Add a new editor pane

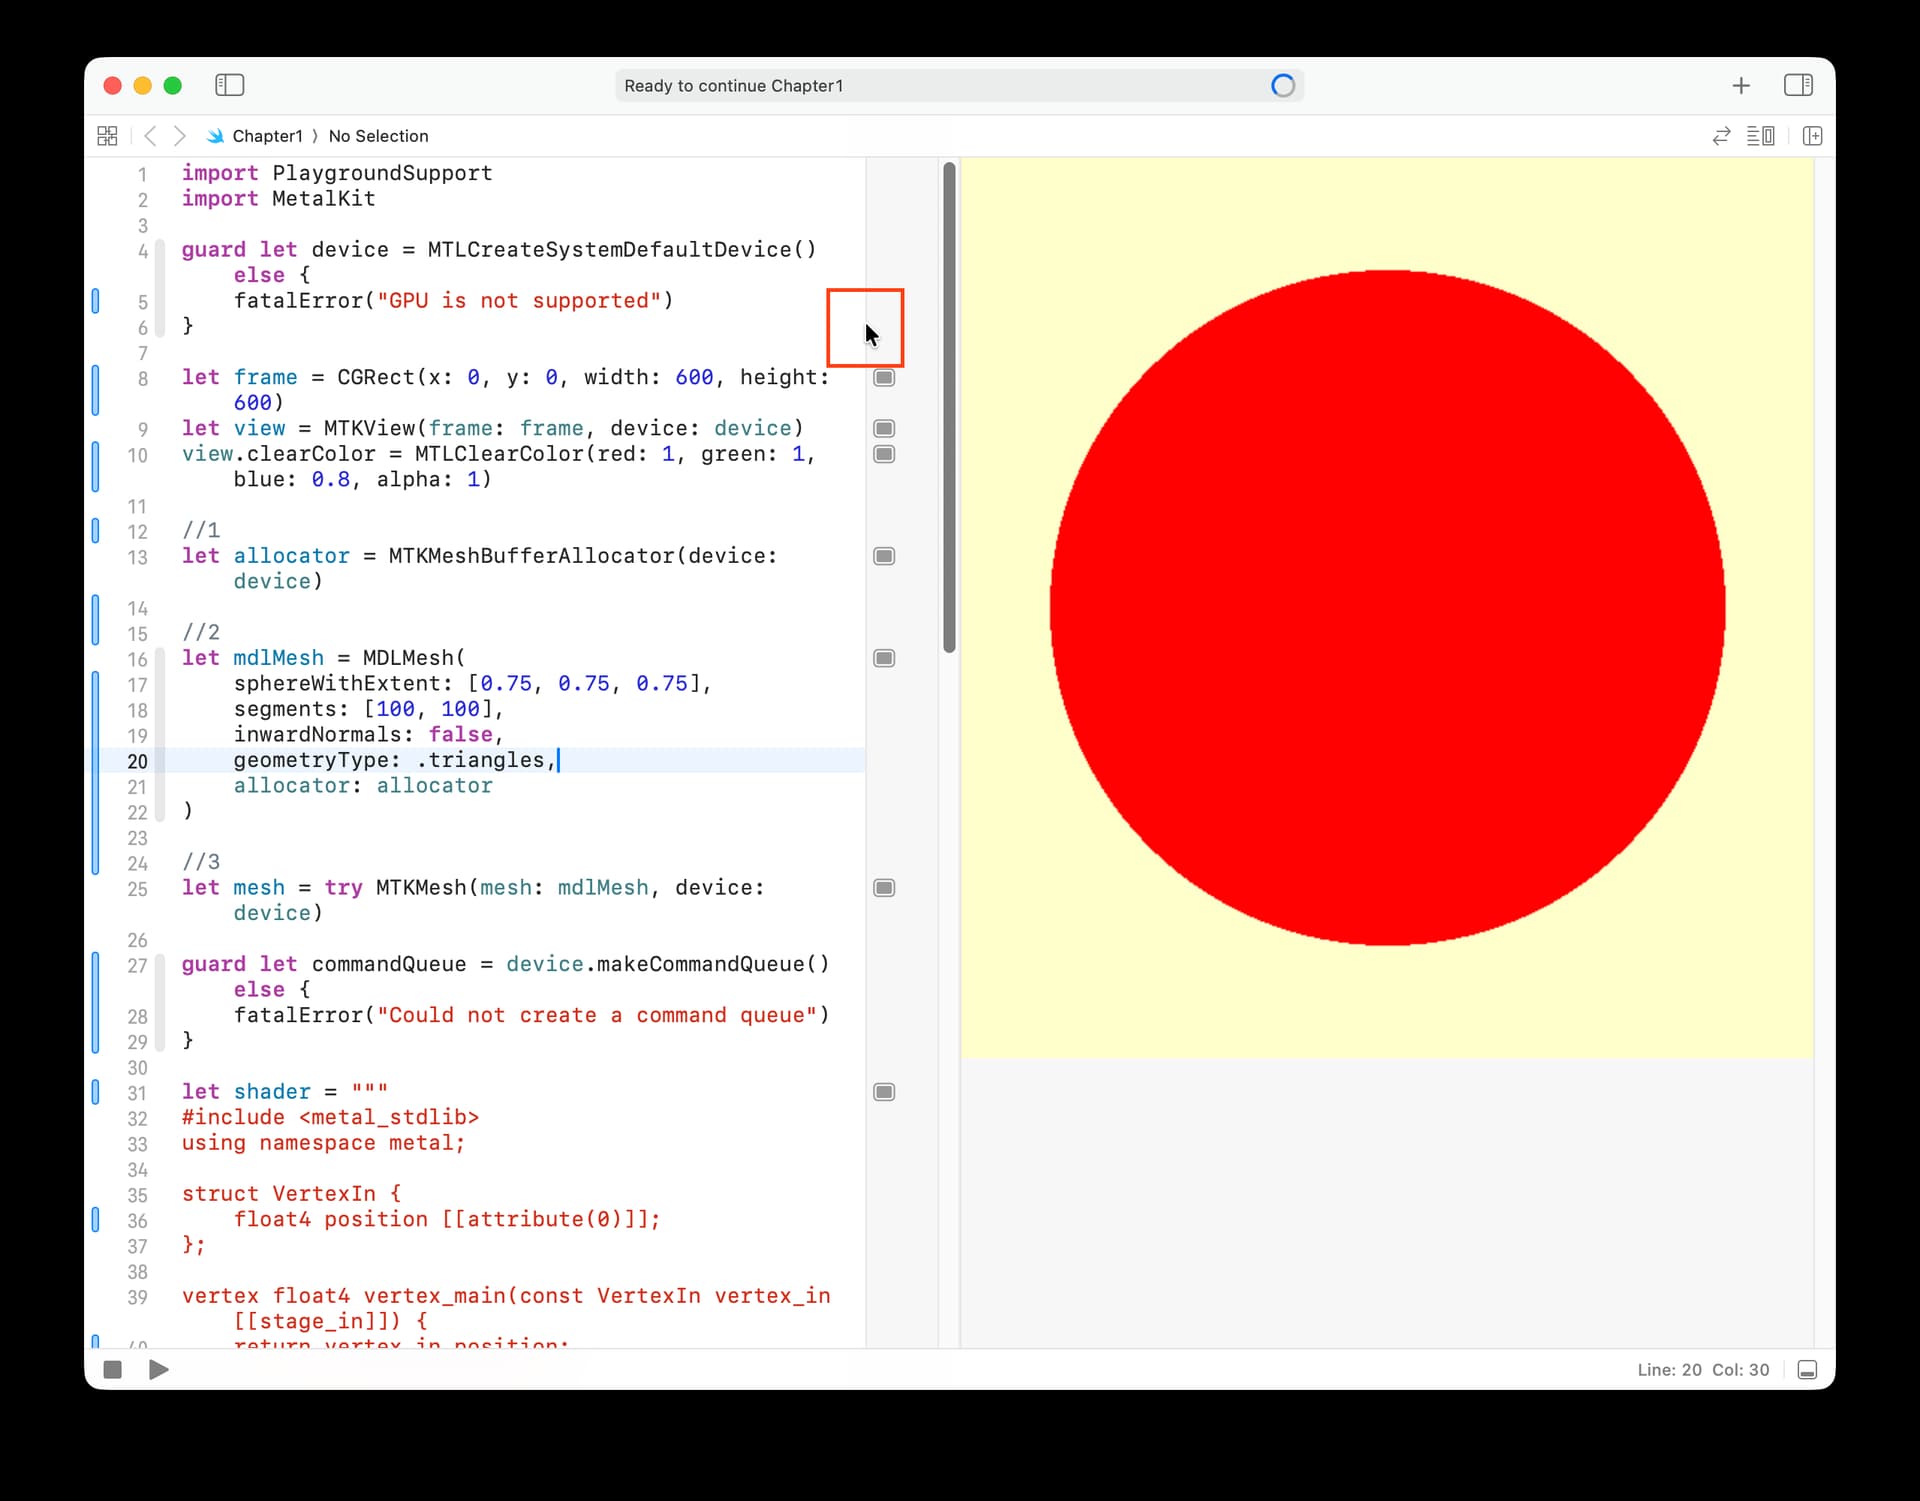coord(1812,136)
